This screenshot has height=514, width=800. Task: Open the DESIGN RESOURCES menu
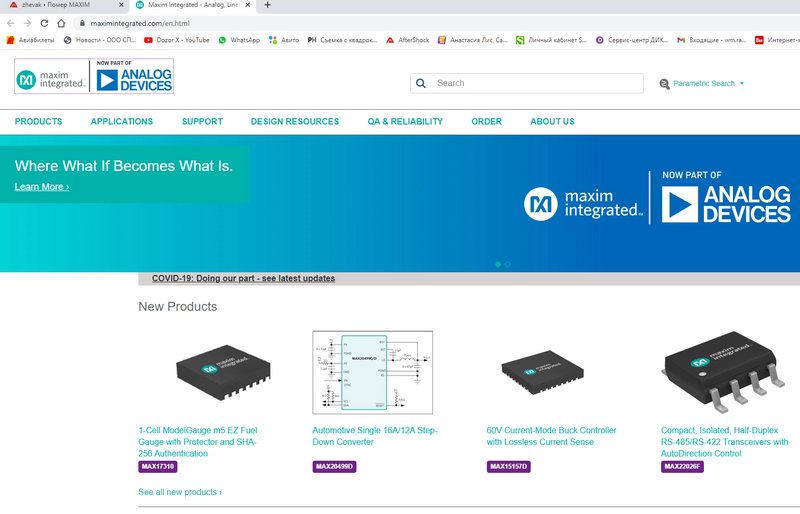(294, 121)
